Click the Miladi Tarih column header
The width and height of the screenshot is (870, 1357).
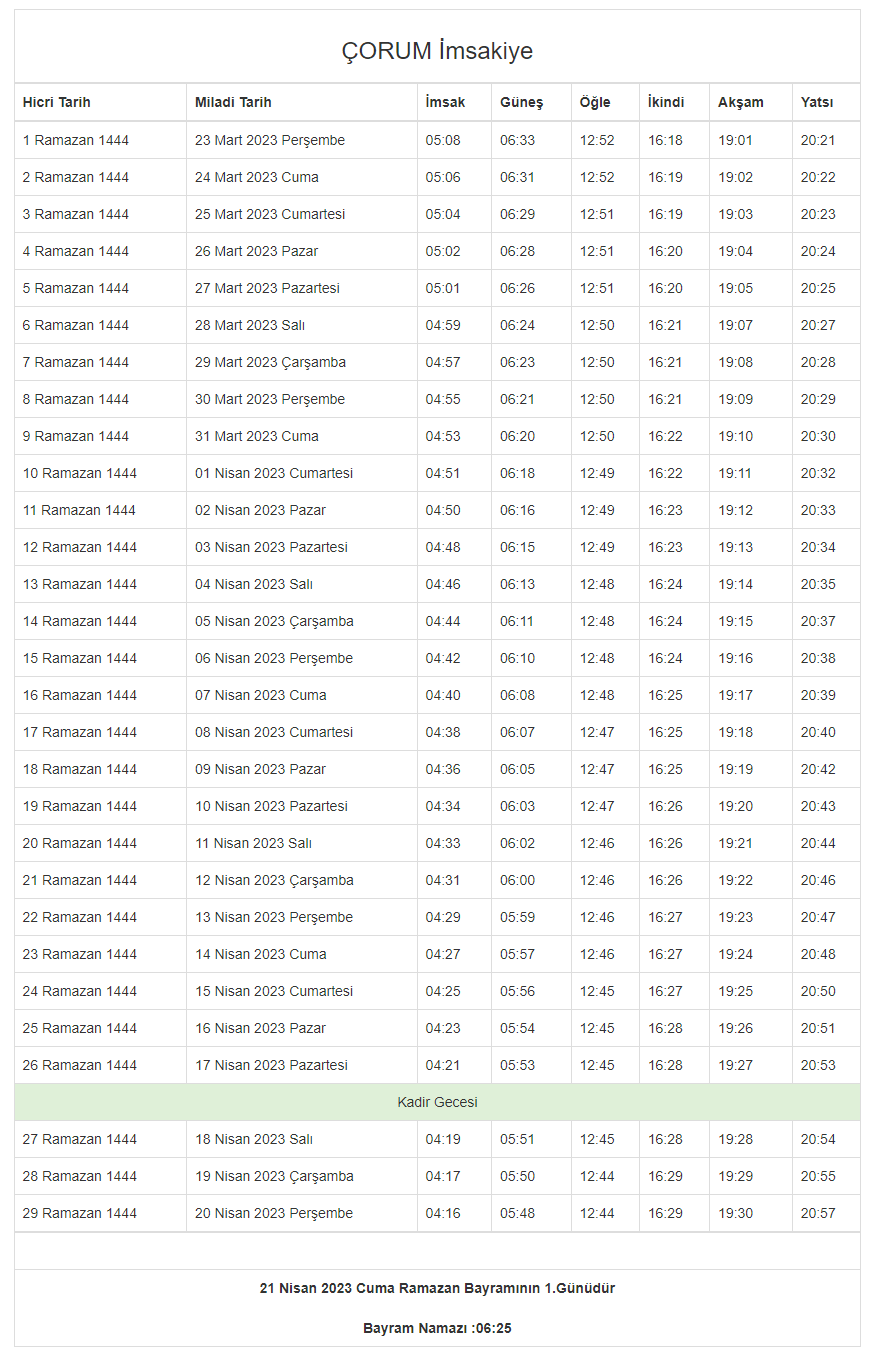[233, 102]
